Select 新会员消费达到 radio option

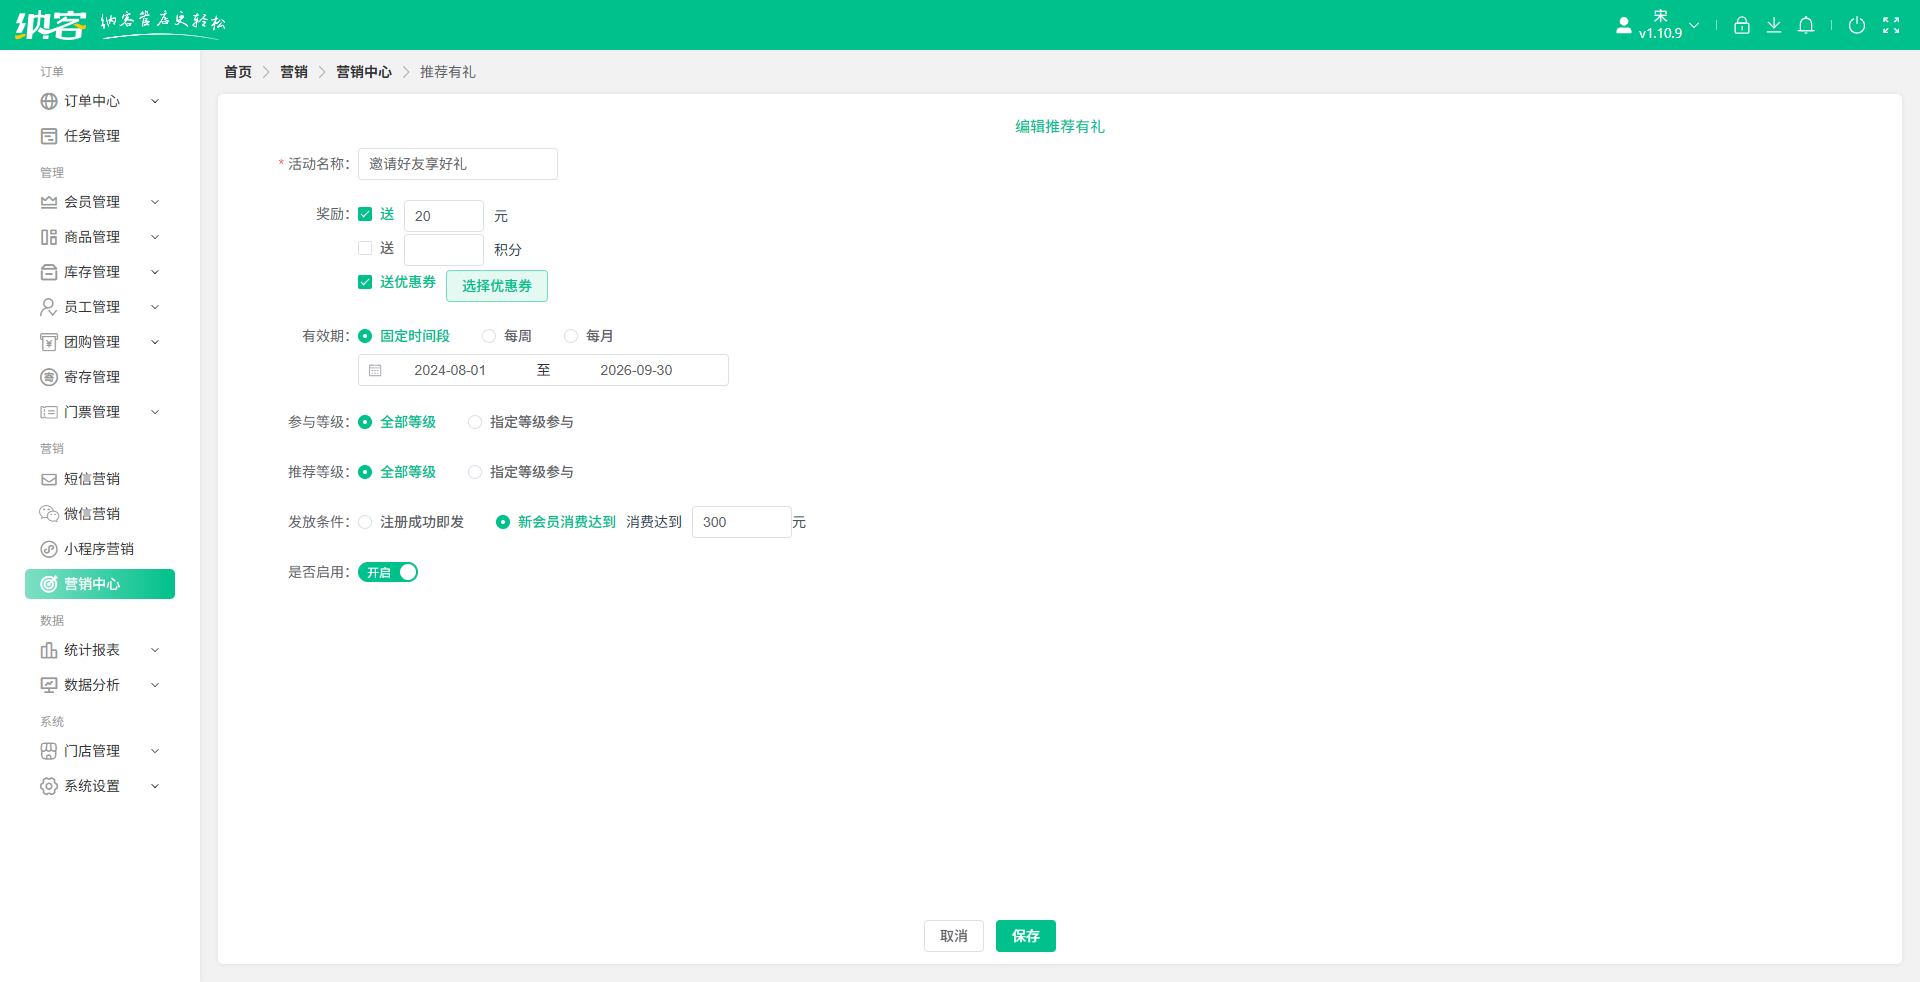[x=503, y=522]
